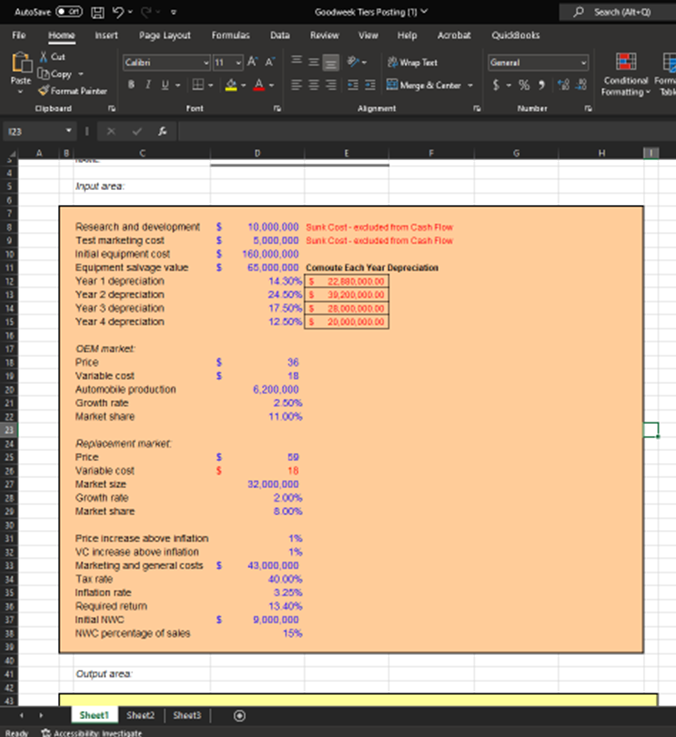Click the Search box

click(618, 12)
